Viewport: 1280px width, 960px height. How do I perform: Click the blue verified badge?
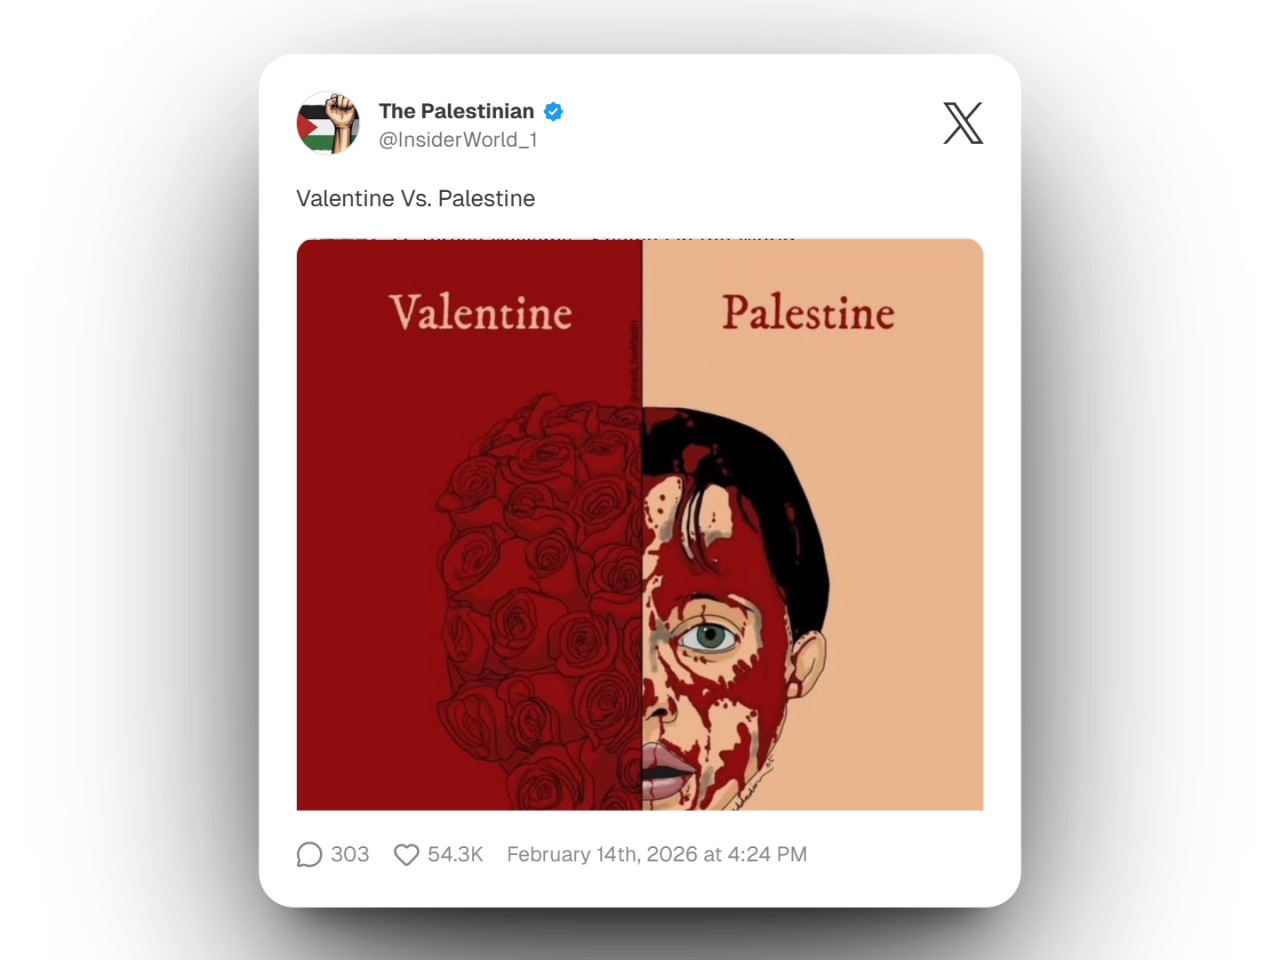pos(553,111)
